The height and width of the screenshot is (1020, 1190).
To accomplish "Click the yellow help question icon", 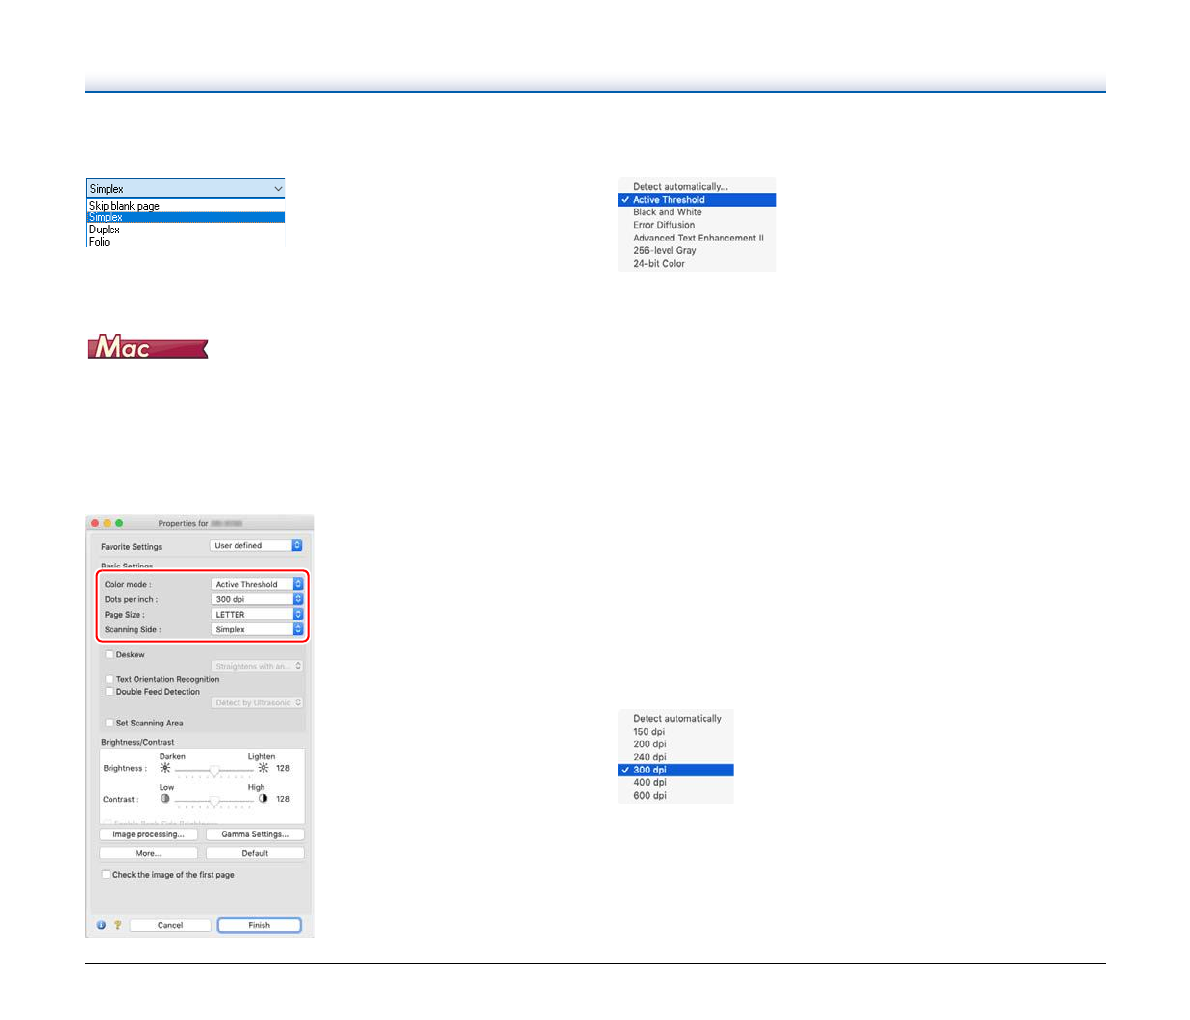I will coord(116,926).
